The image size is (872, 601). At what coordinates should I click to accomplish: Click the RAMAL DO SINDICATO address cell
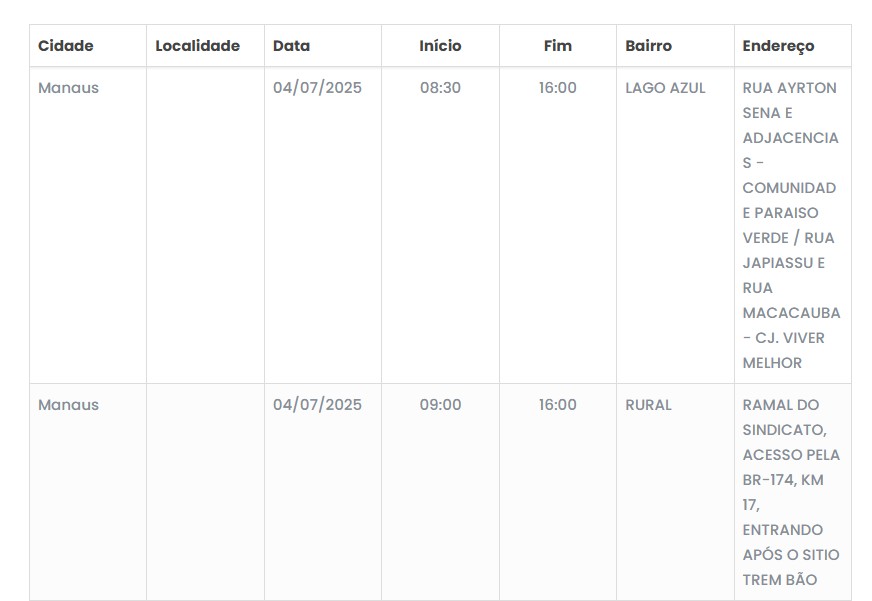point(791,492)
